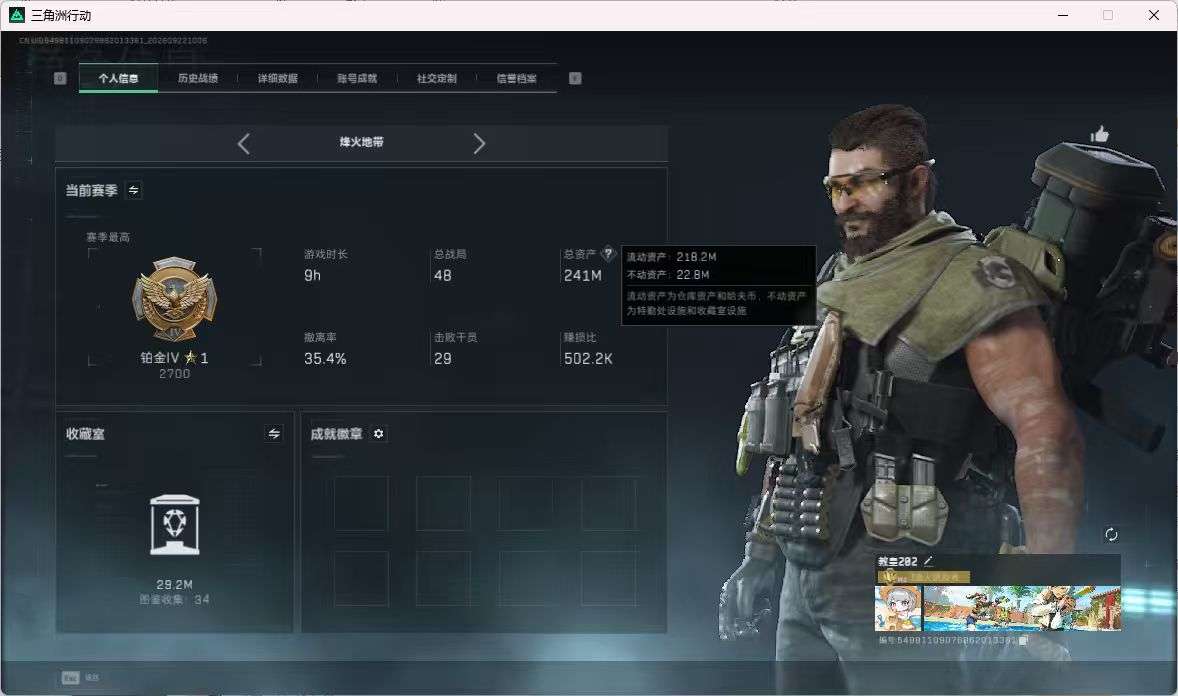Screen dimensions: 1178x696
Task: Click the golden title badge under nickname
Action: pyautogui.click(x=924, y=576)
